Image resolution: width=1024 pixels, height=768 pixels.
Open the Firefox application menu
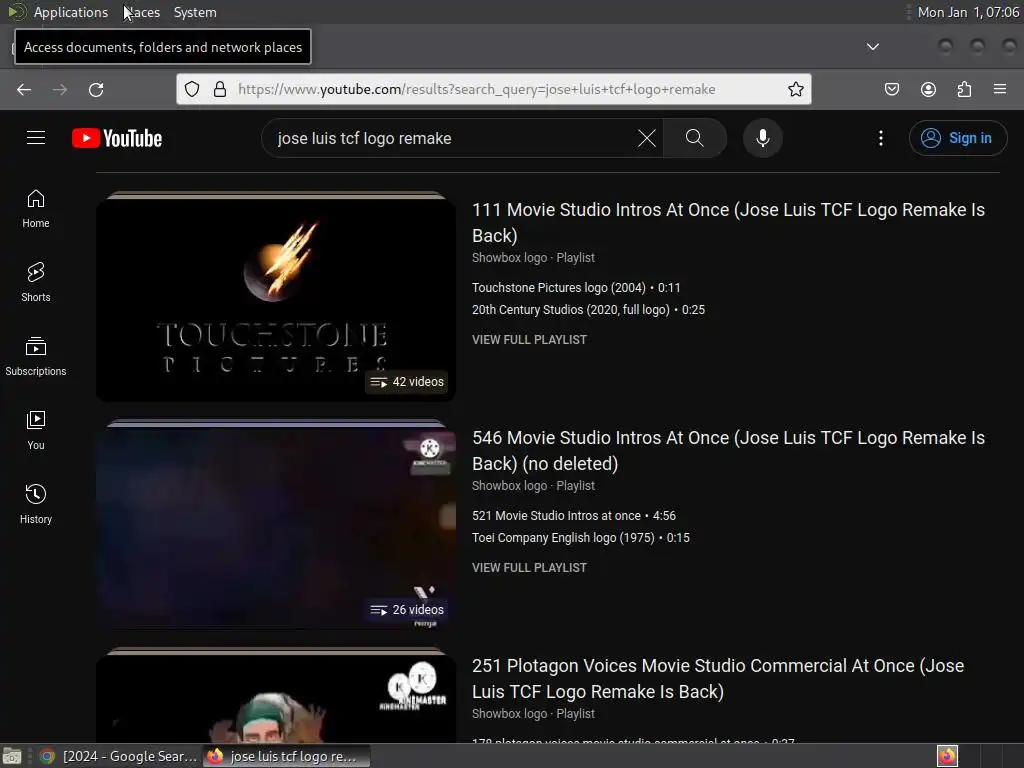1000,89
